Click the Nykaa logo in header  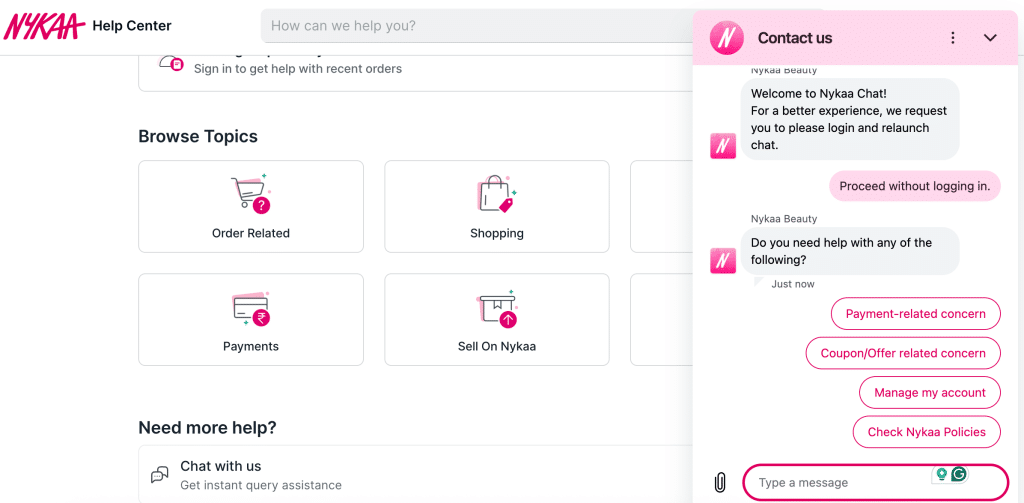click(44, 25)
